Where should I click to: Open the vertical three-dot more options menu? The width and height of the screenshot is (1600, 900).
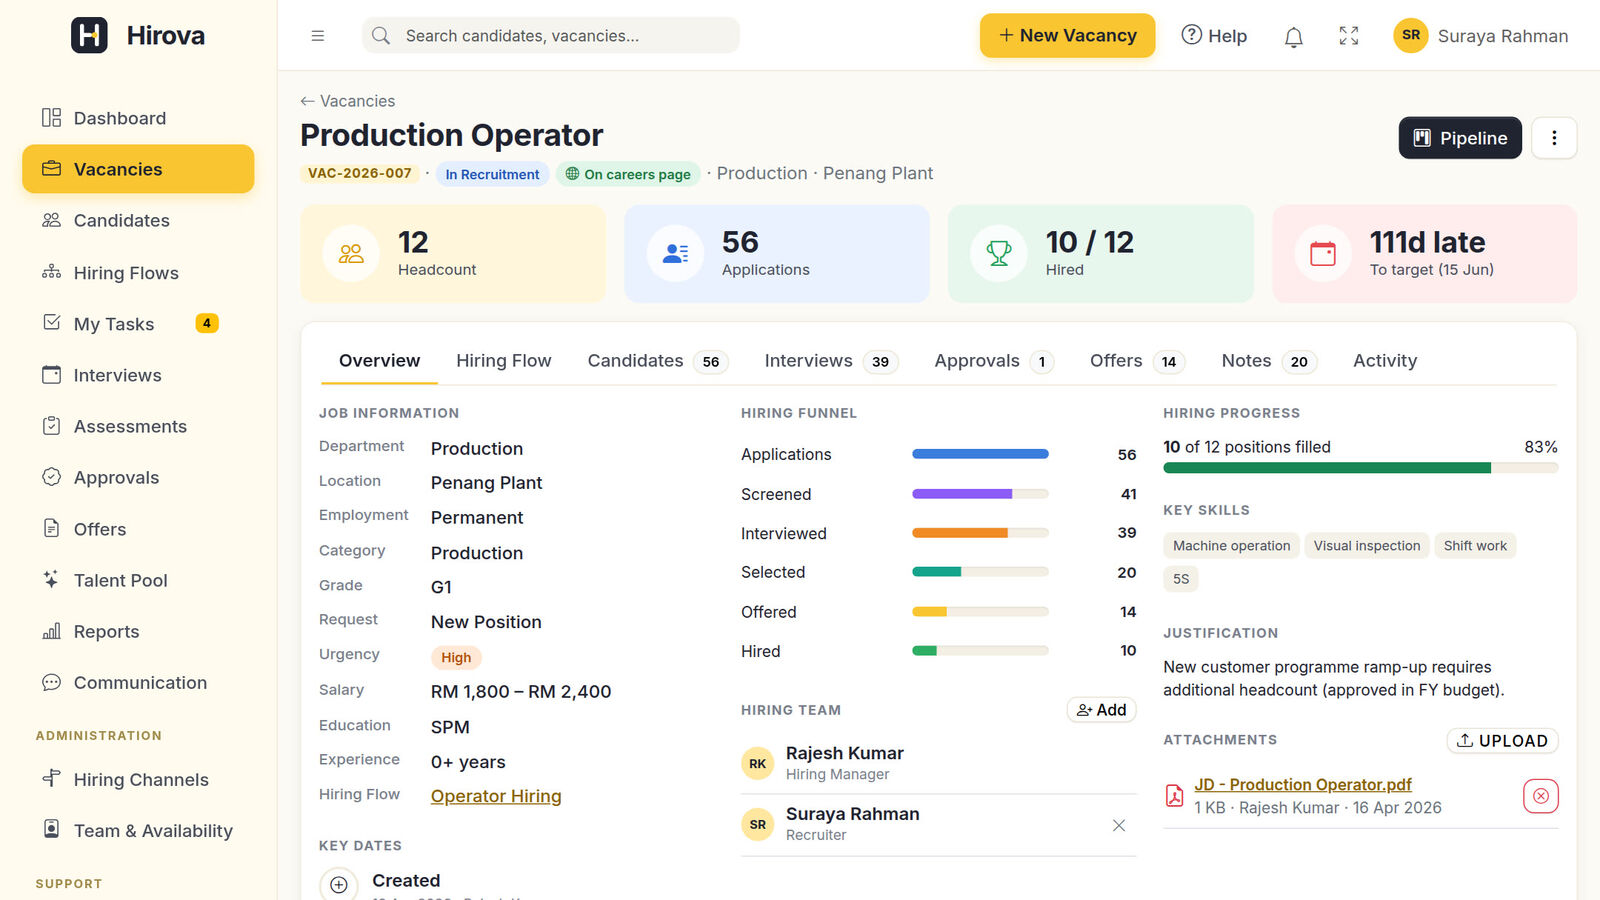[1554, 138]
